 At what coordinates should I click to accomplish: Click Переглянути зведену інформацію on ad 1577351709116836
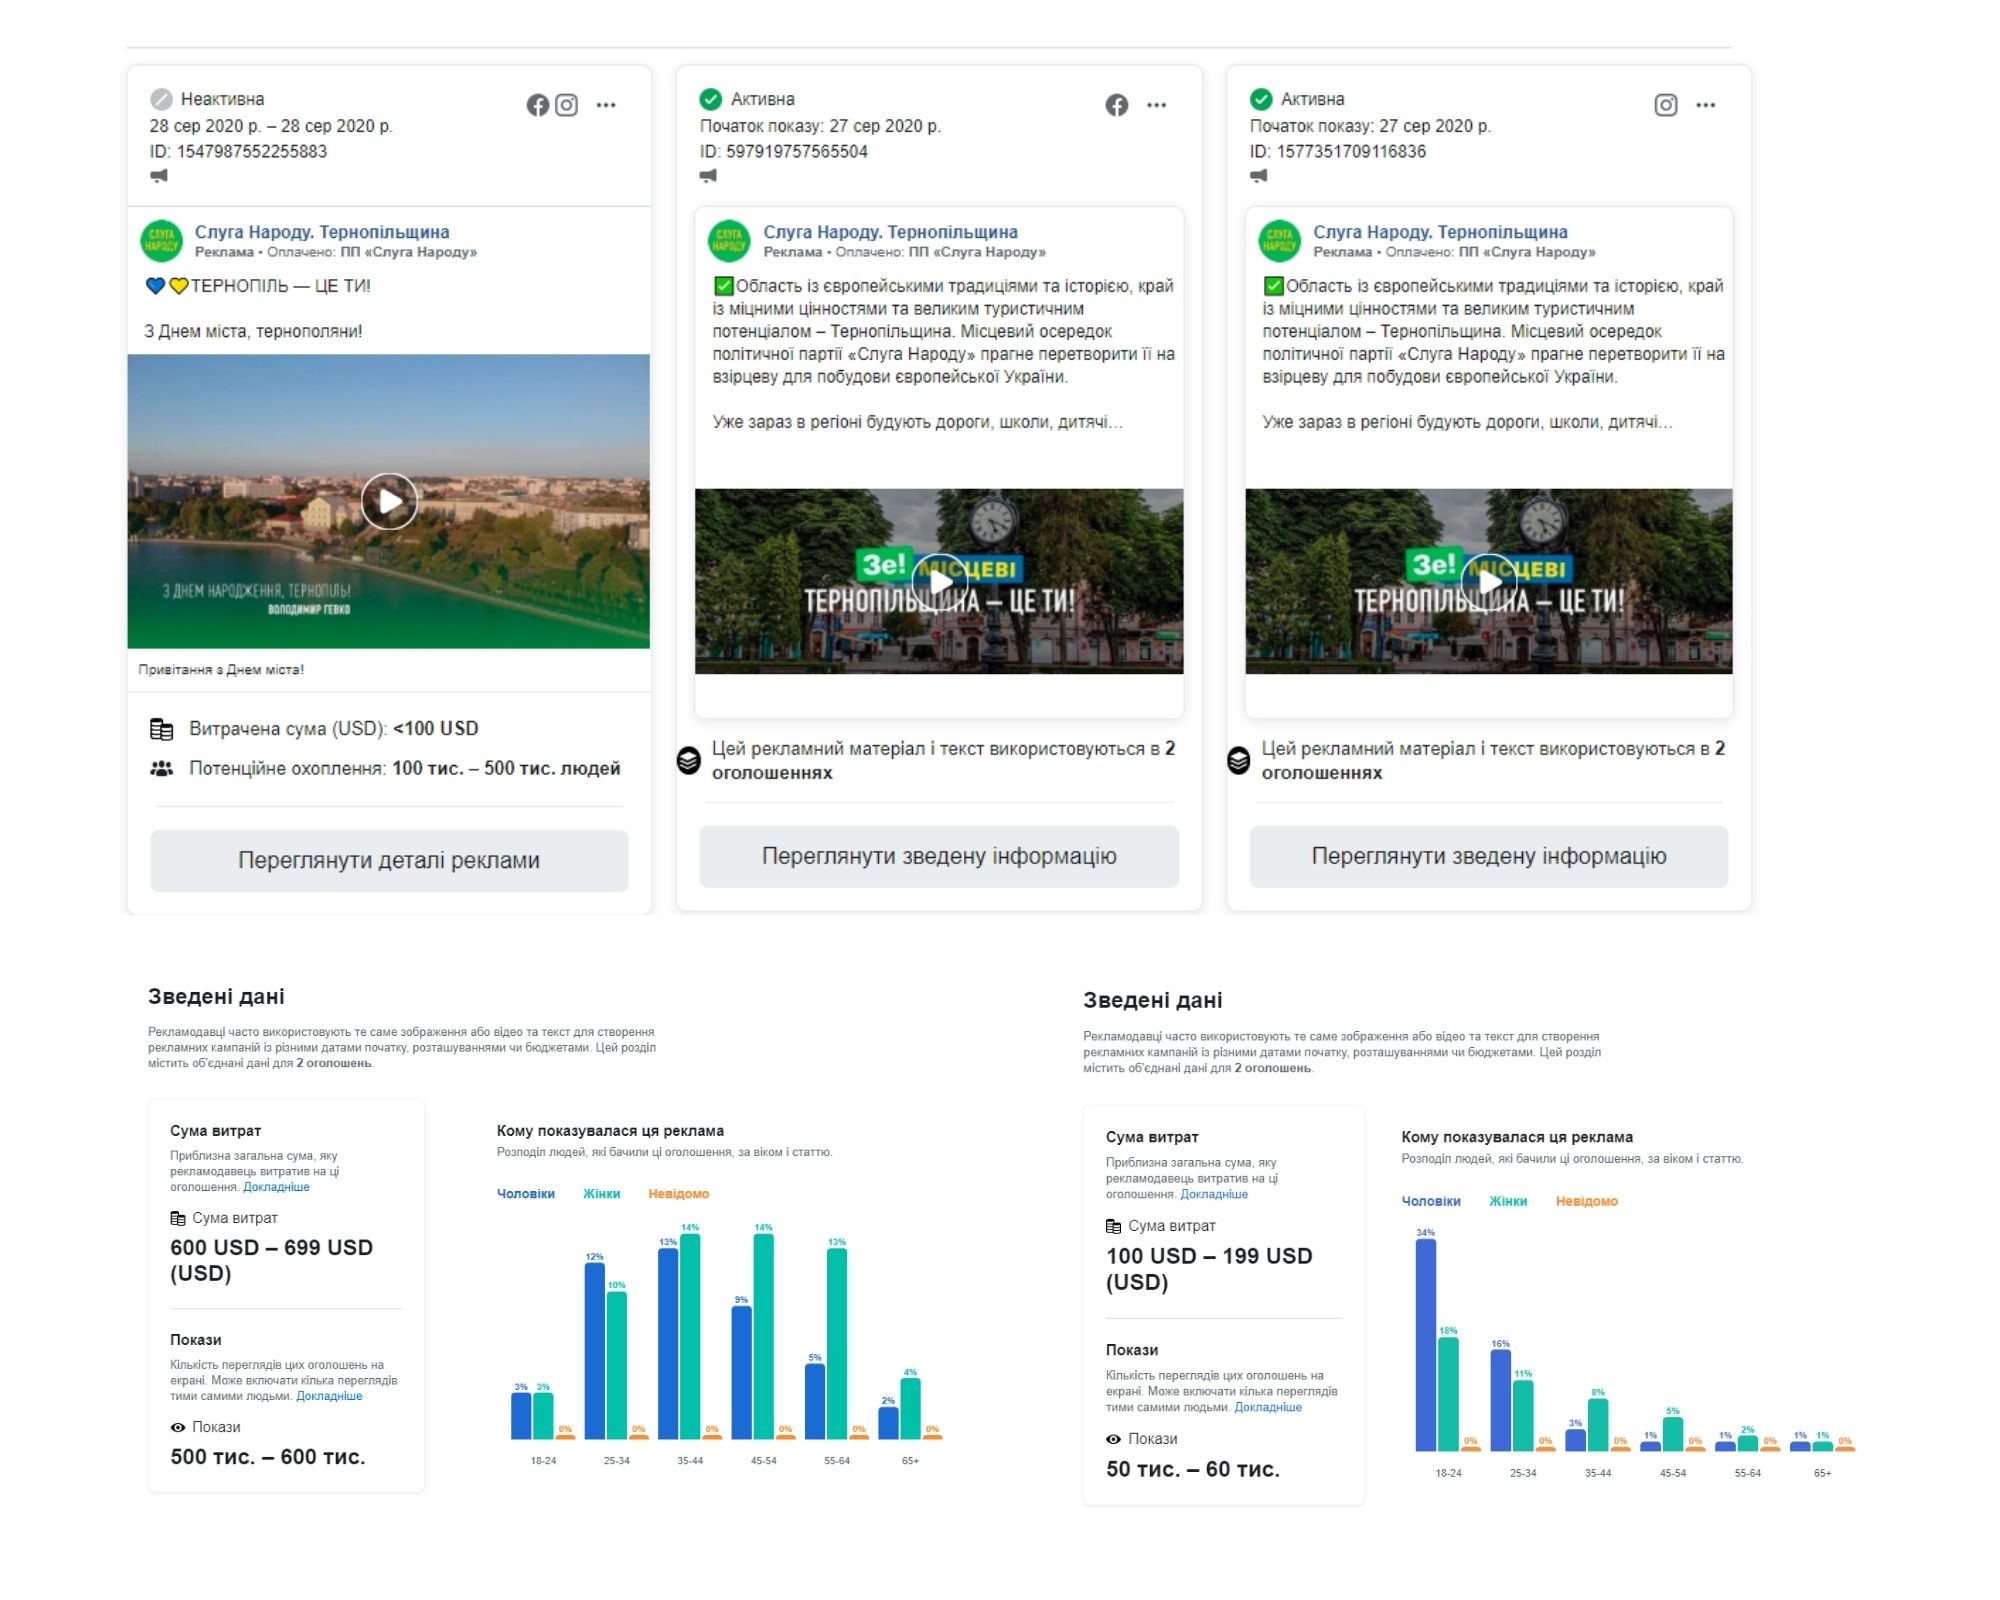click(1489, 856)
